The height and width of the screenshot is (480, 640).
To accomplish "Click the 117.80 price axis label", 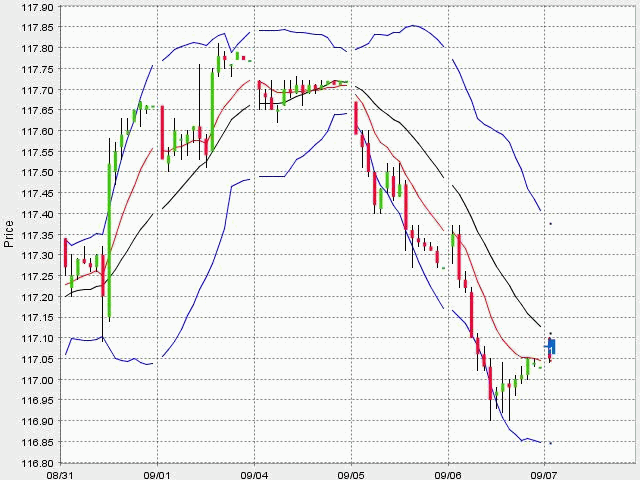I will point(37,48).
